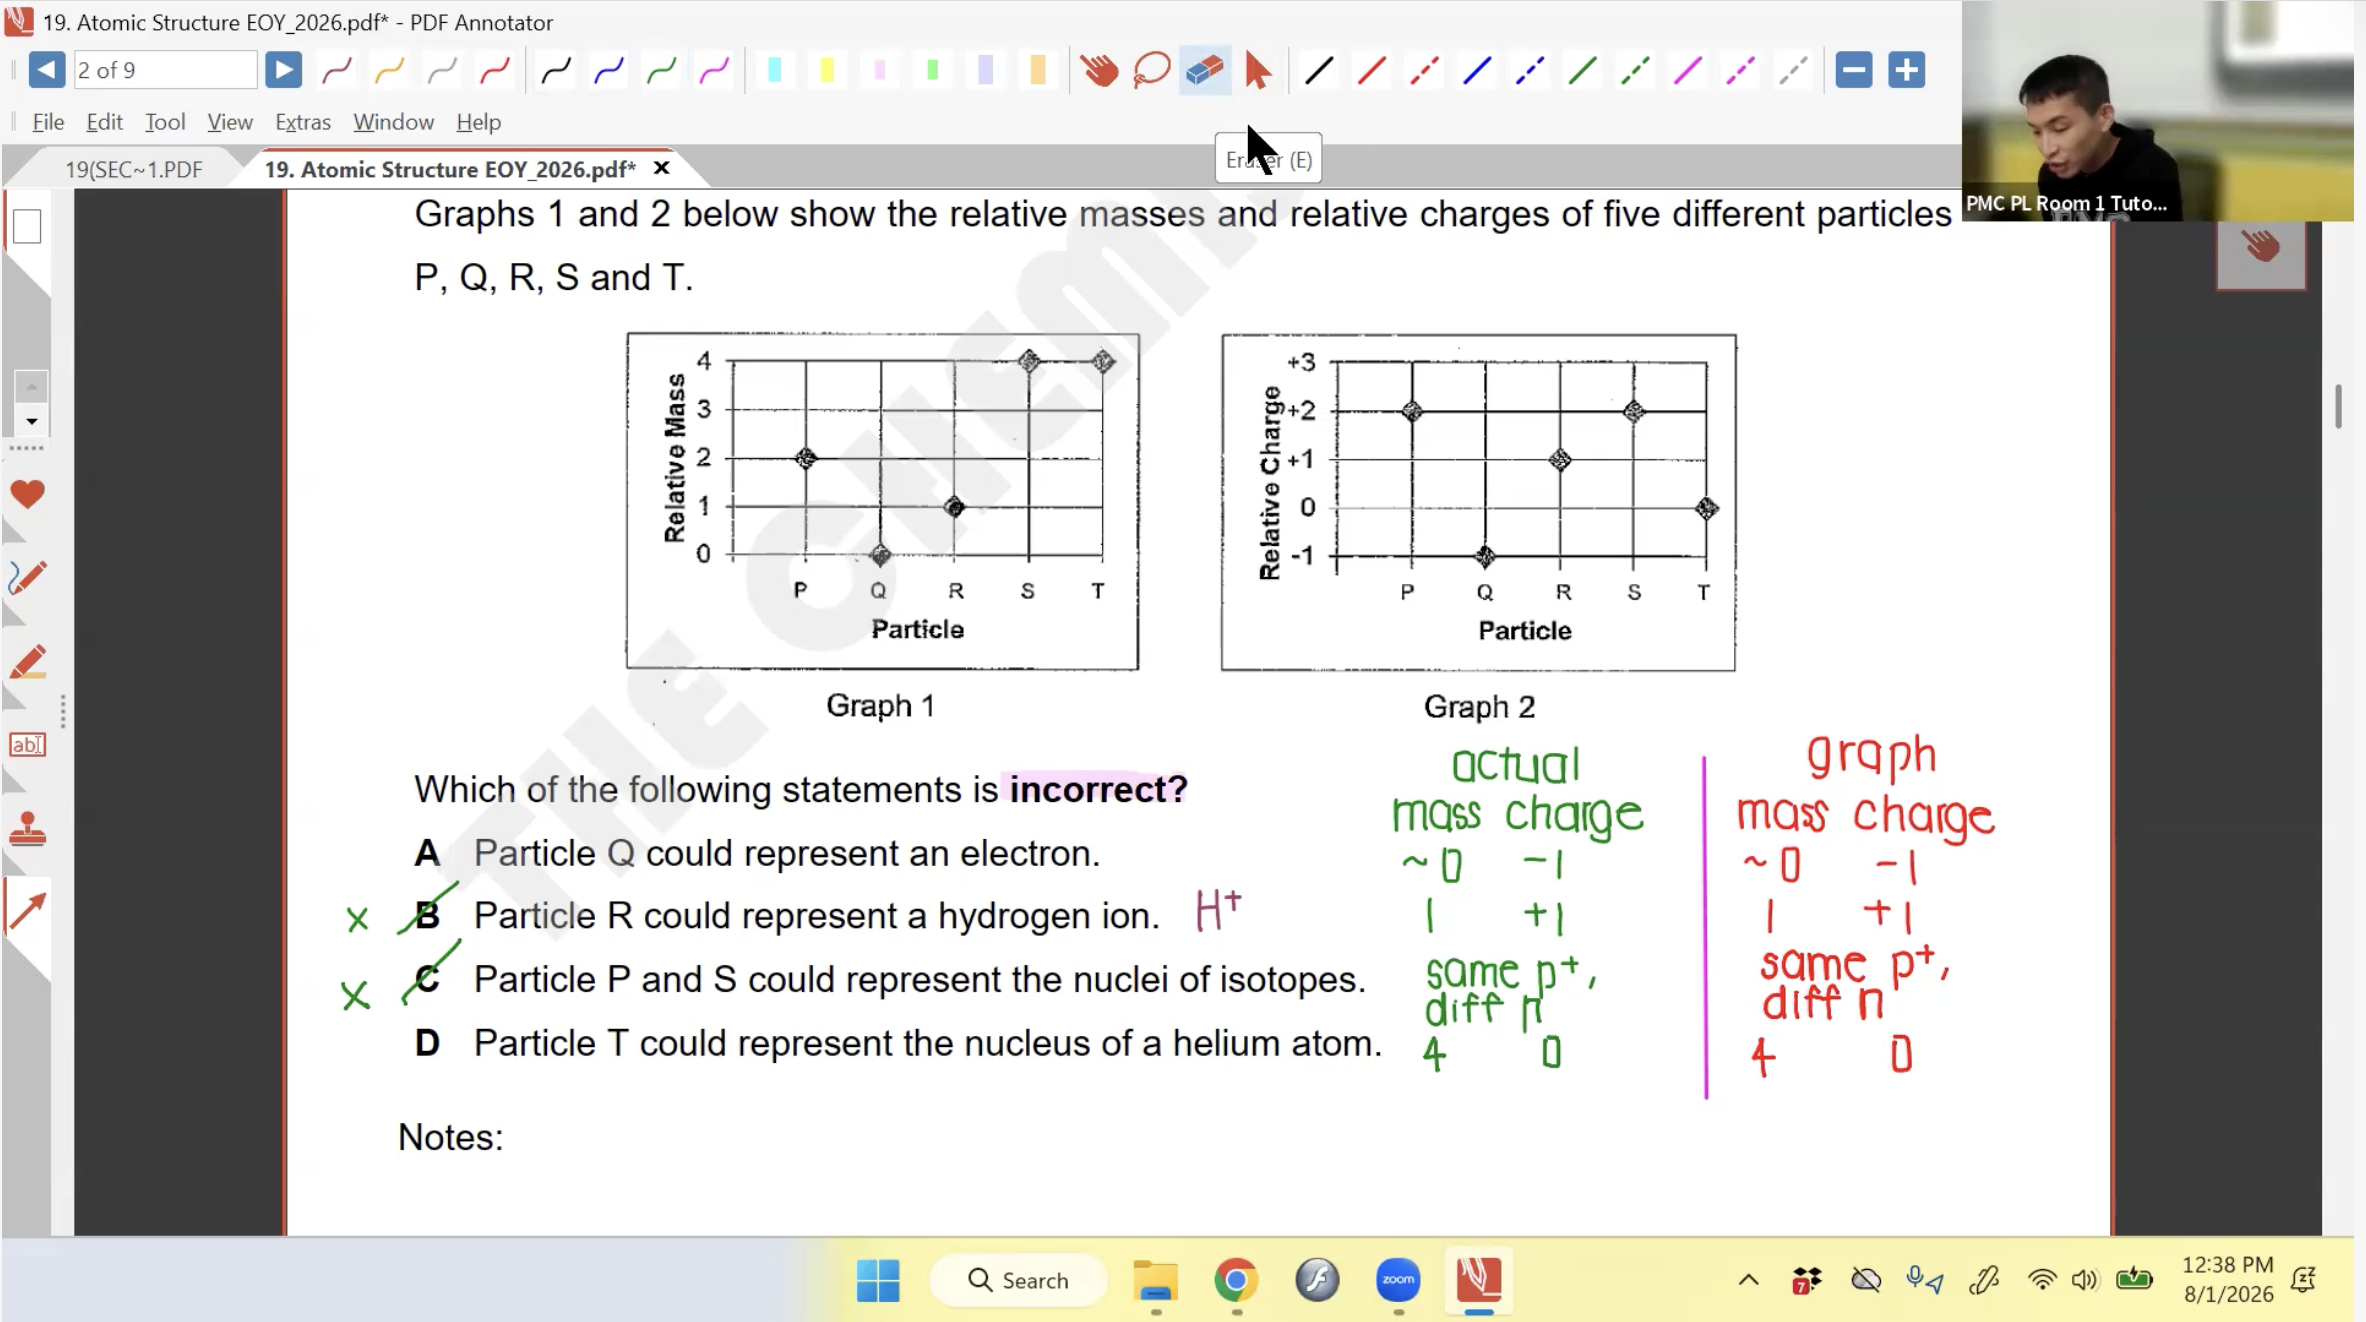2366x1322 pixels.
Task: Select the black pen preset
Action: point(556,70)
